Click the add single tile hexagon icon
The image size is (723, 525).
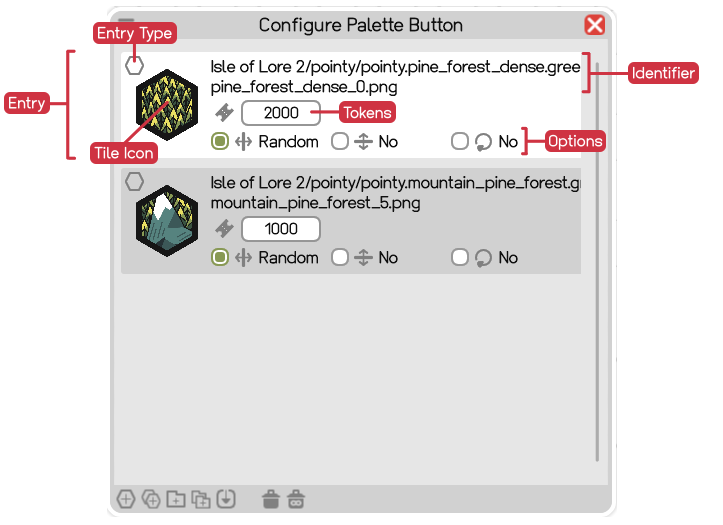[x=126, y=499]
